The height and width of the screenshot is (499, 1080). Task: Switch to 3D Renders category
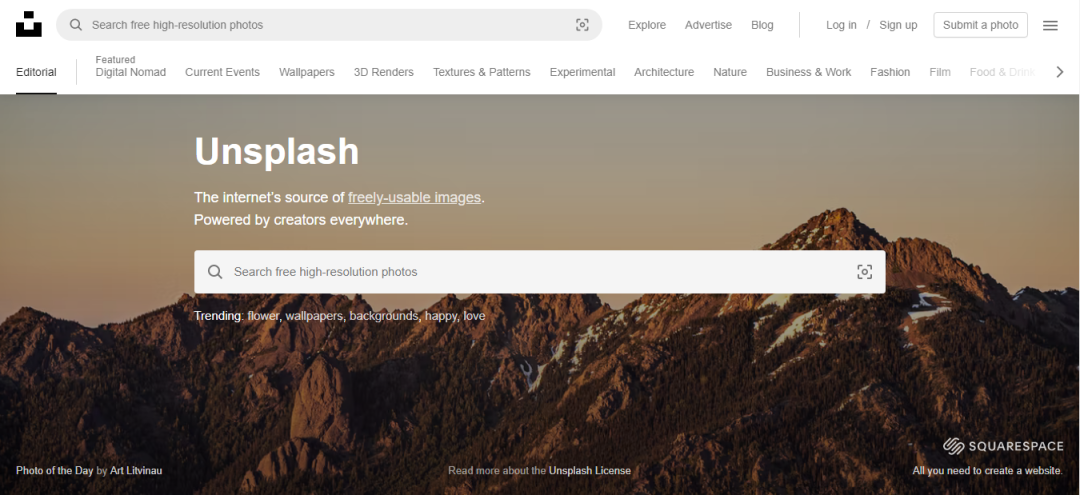383,72
